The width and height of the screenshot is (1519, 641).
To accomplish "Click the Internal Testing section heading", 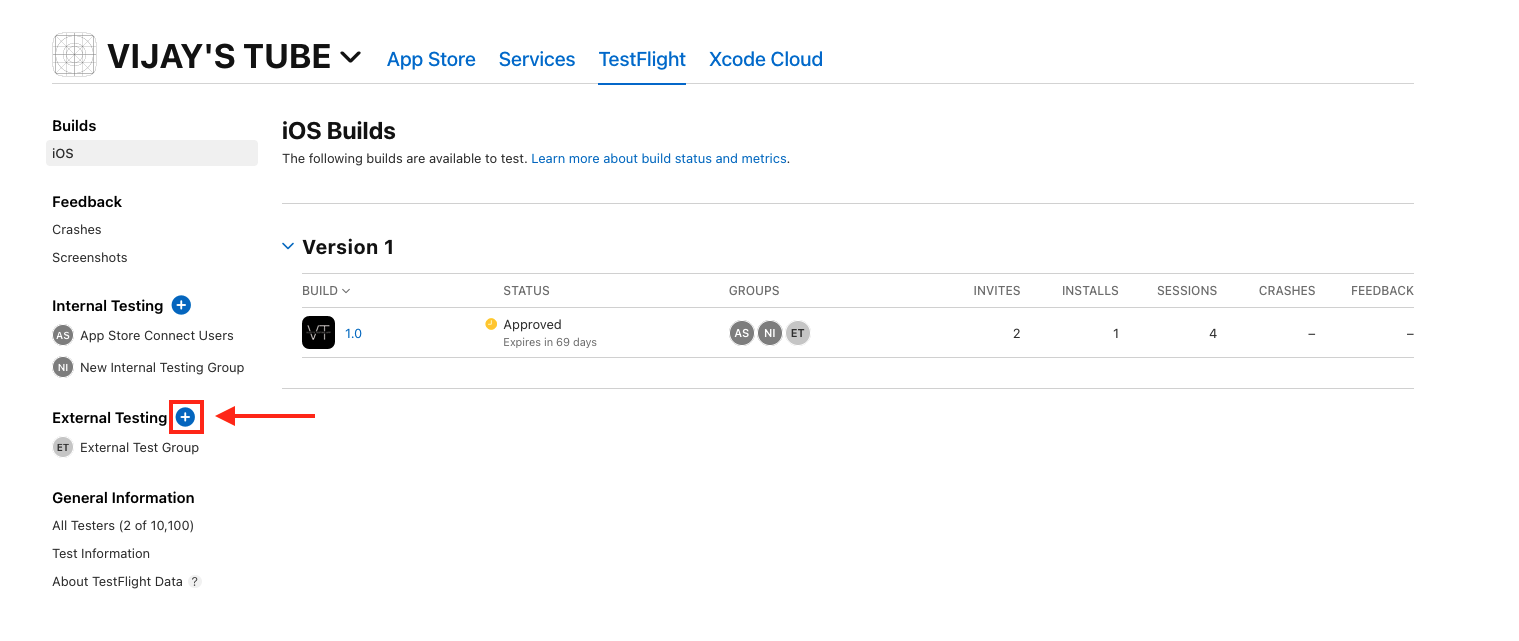I will pos(107,306).
